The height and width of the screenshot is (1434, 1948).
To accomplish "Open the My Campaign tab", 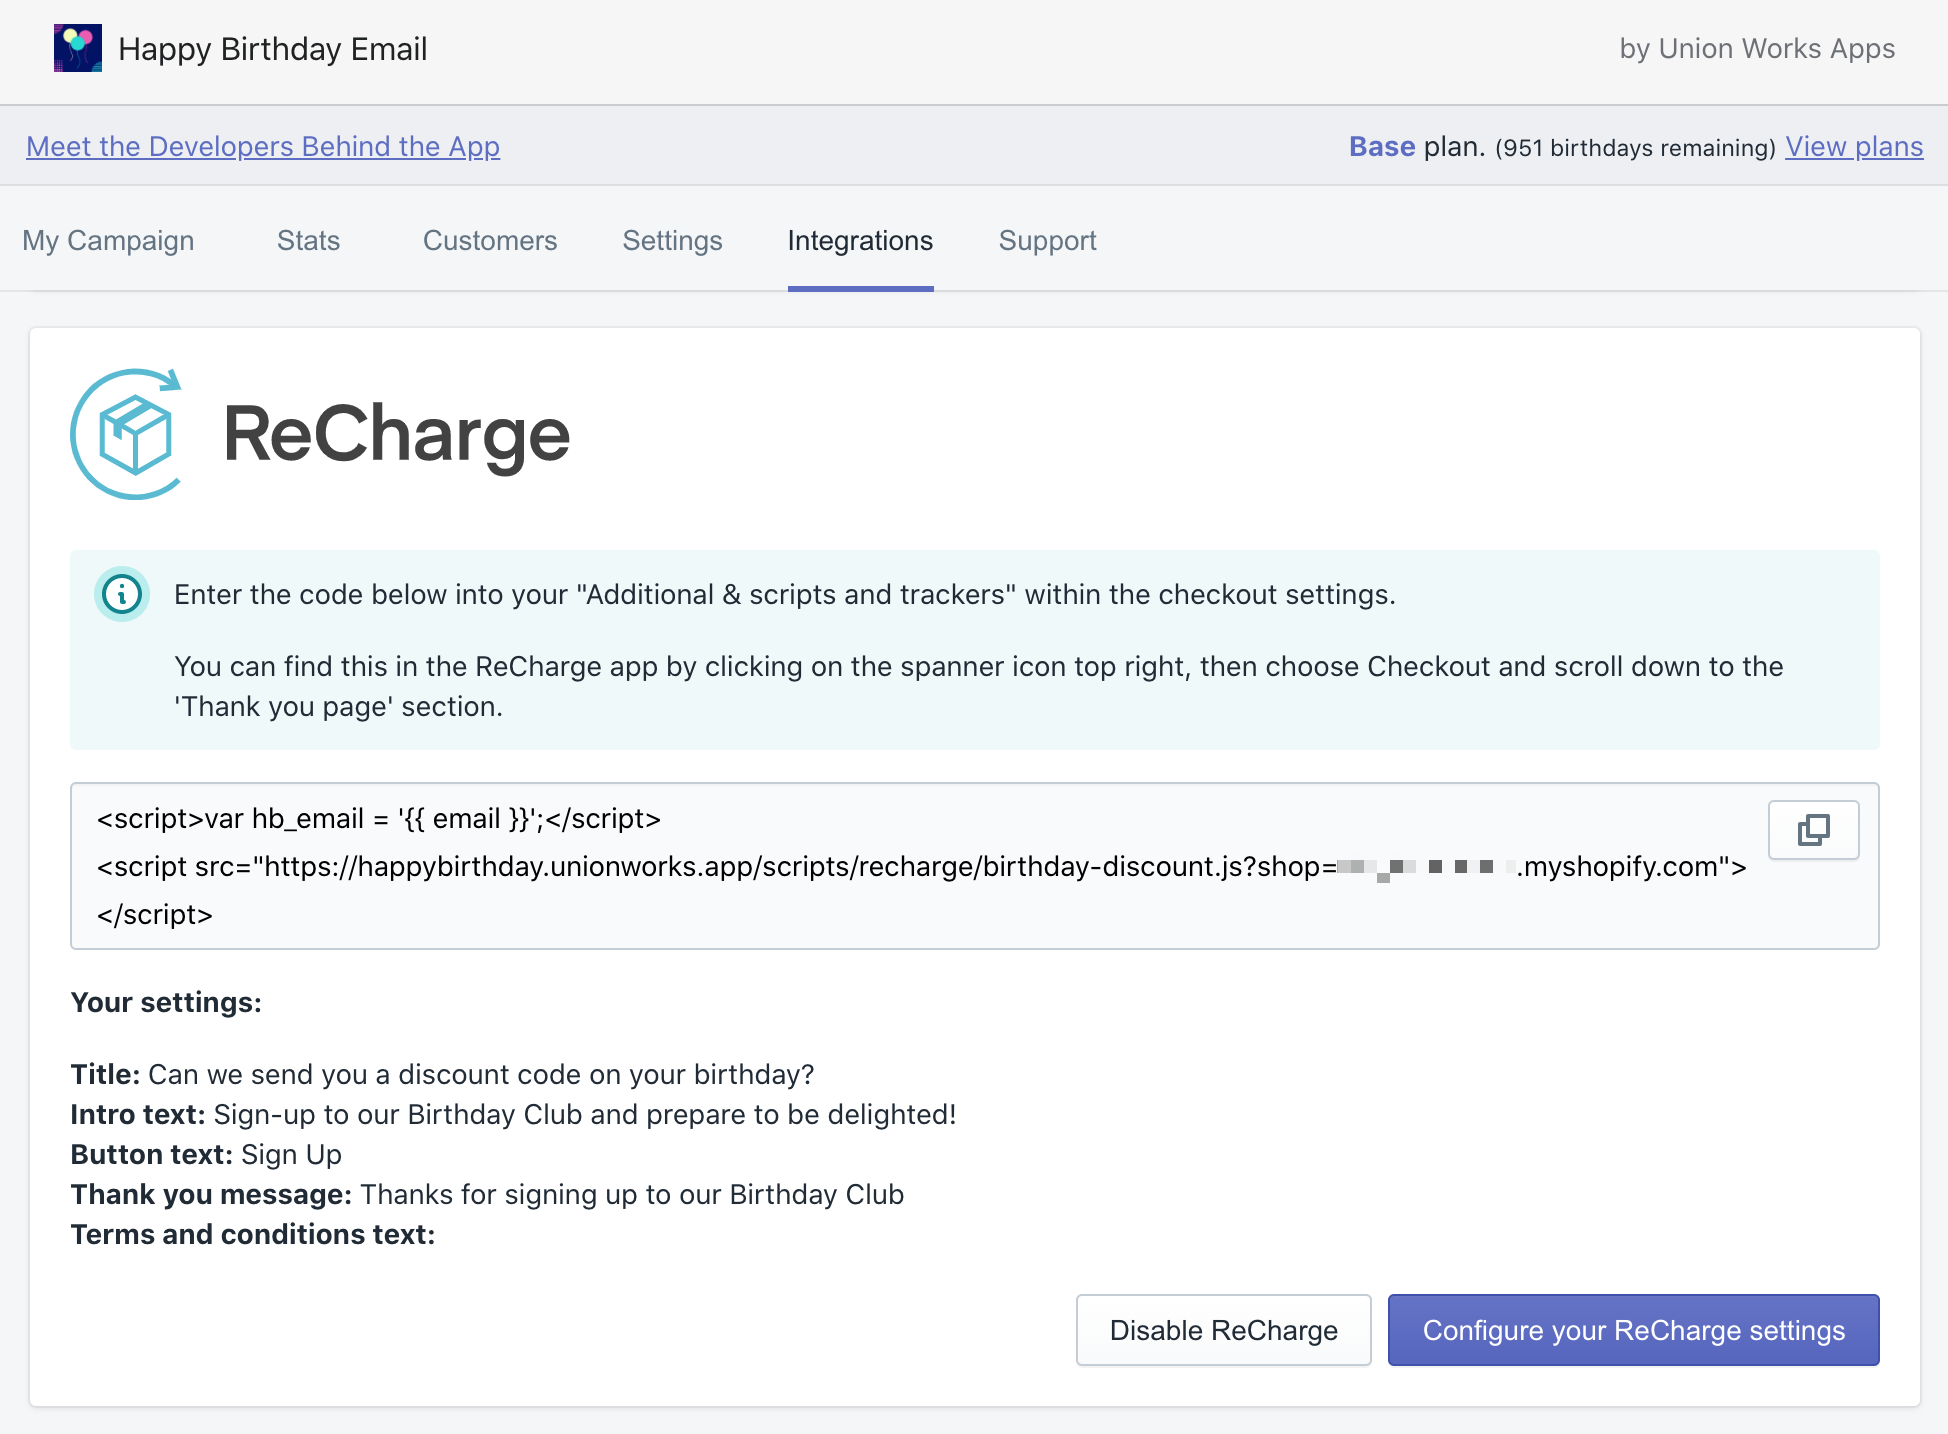I will point(108,241).
